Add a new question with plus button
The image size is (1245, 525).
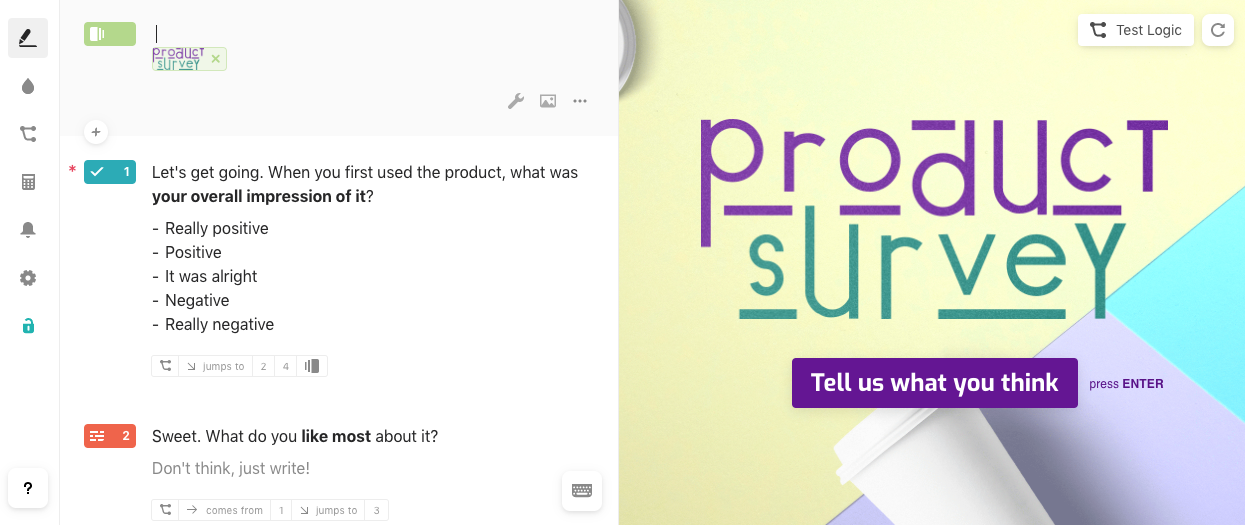[96, 132]
